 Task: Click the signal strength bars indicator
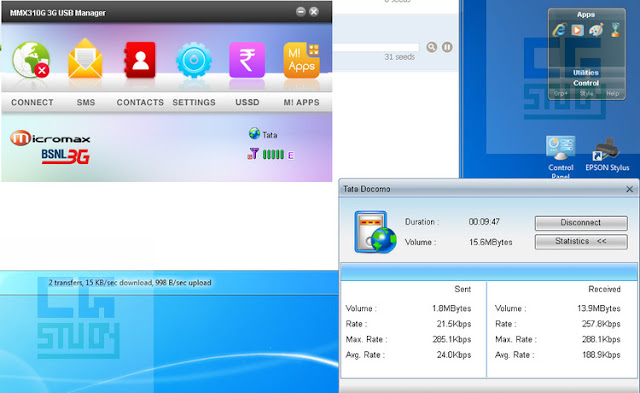[273, 154]
